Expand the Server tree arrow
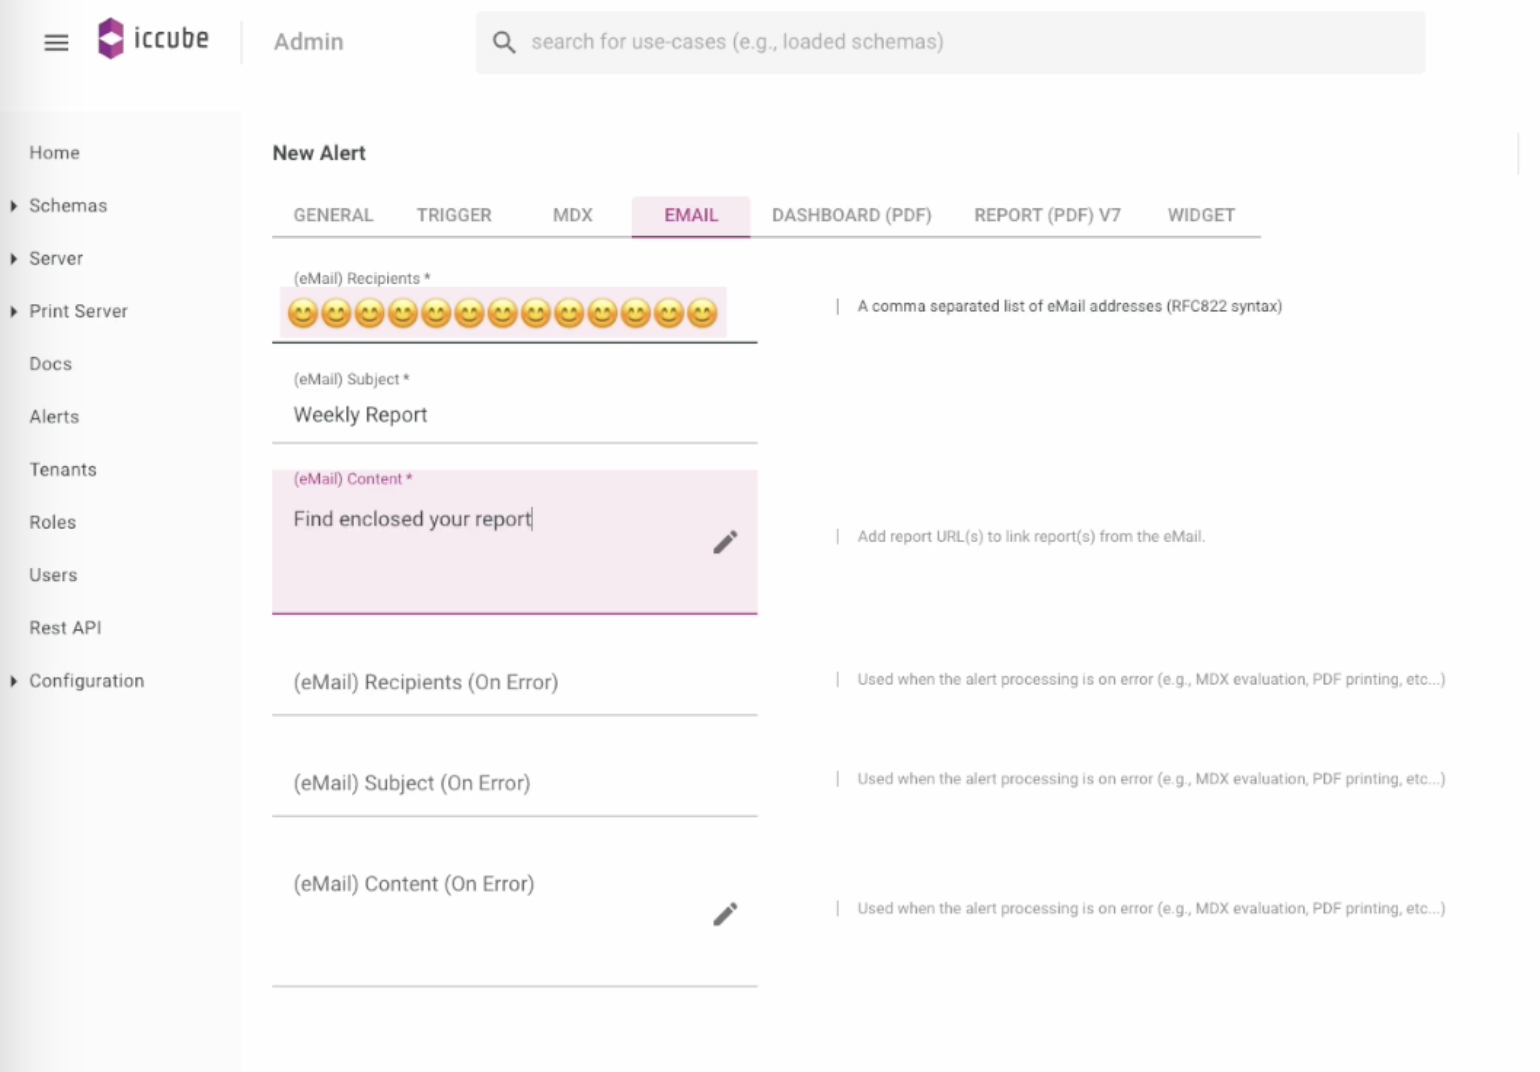The height and width of the screenshot is (1072, 1540). (13, 259)
